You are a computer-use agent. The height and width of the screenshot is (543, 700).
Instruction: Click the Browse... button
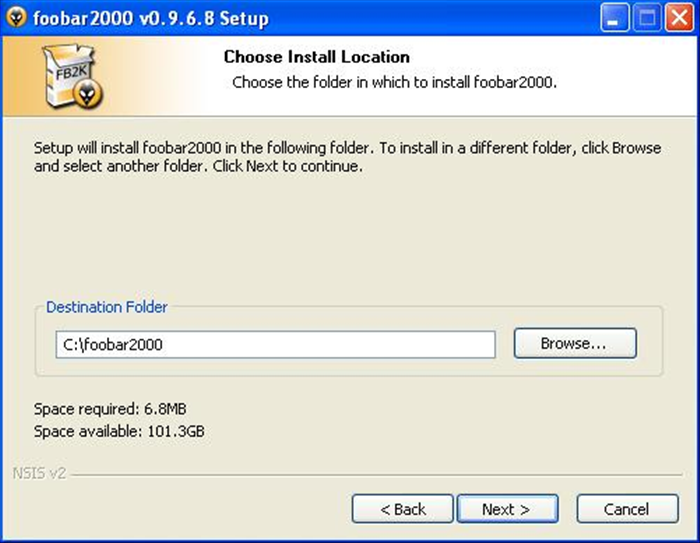coord(575,343)
